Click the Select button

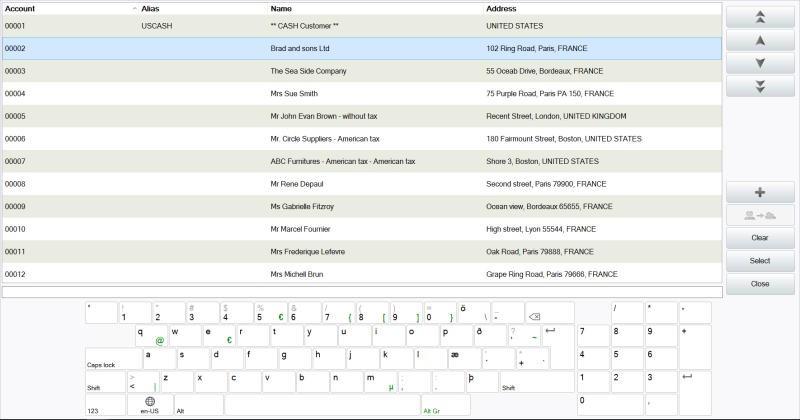(x=760, y=261)
